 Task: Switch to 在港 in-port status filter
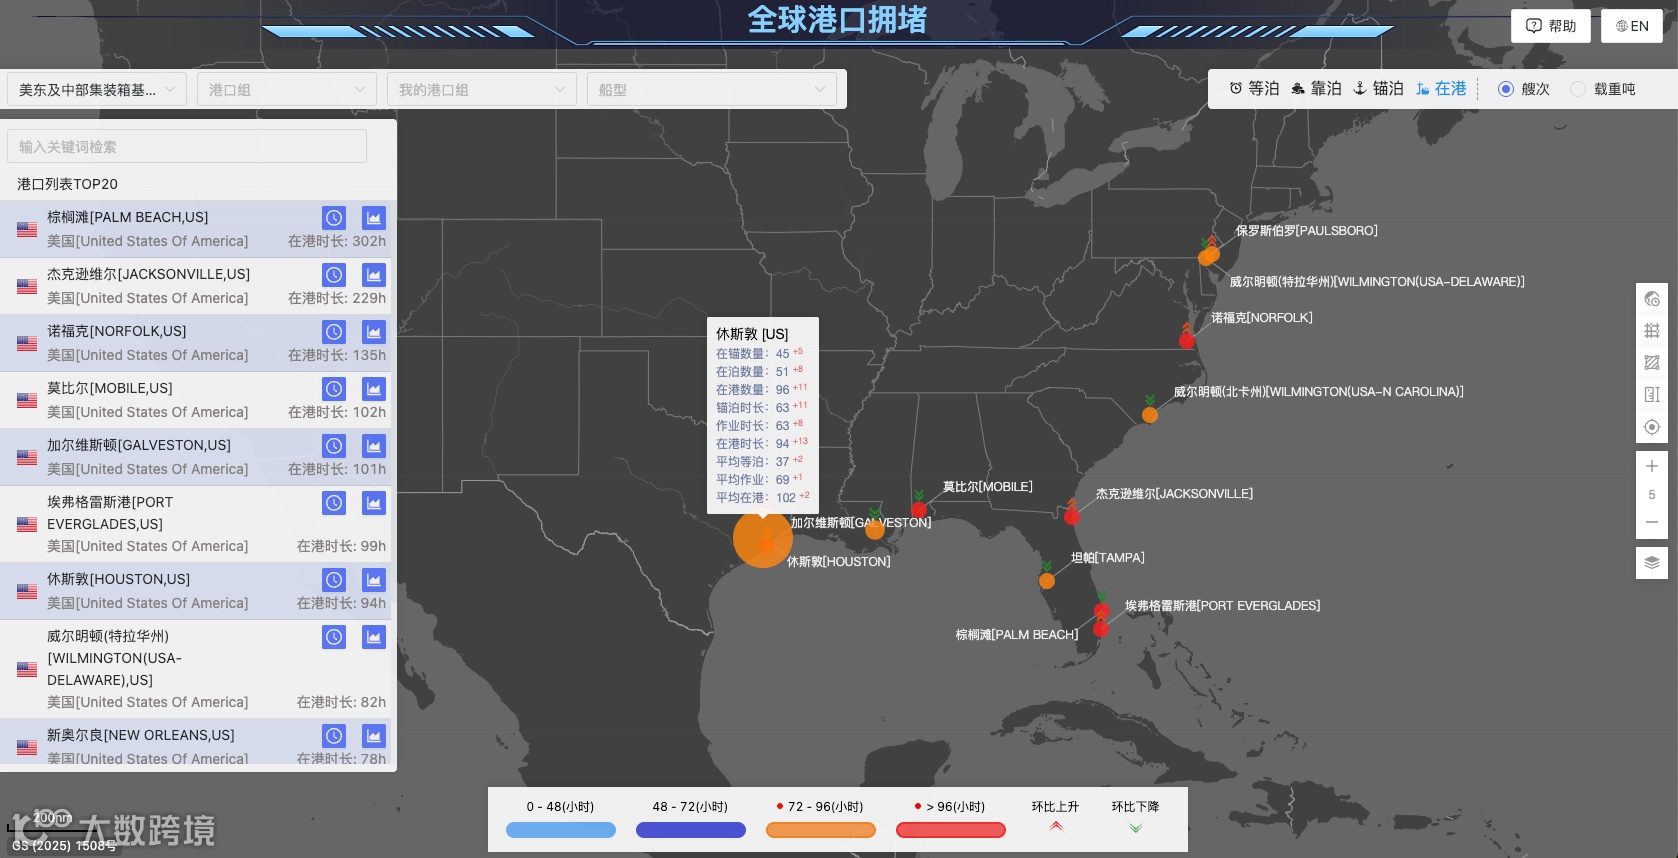pos(1441,88)
